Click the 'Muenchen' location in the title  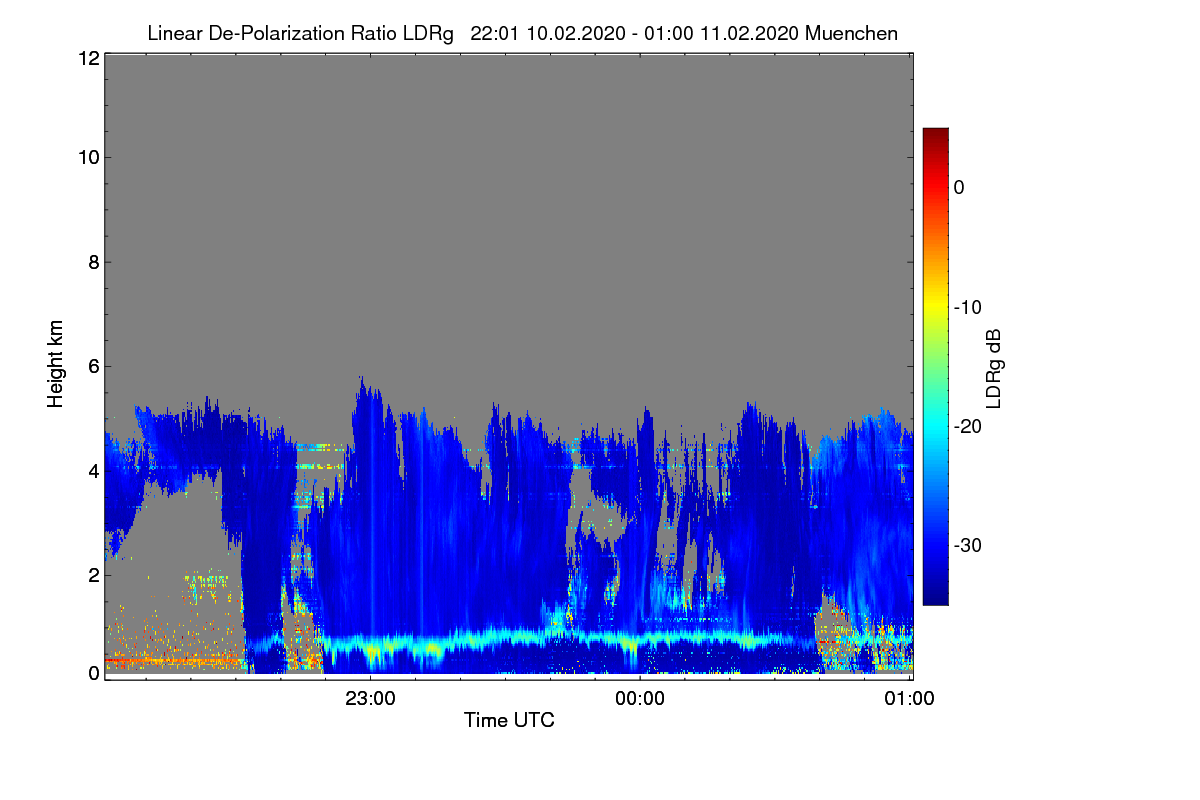(x=853, y=33)
